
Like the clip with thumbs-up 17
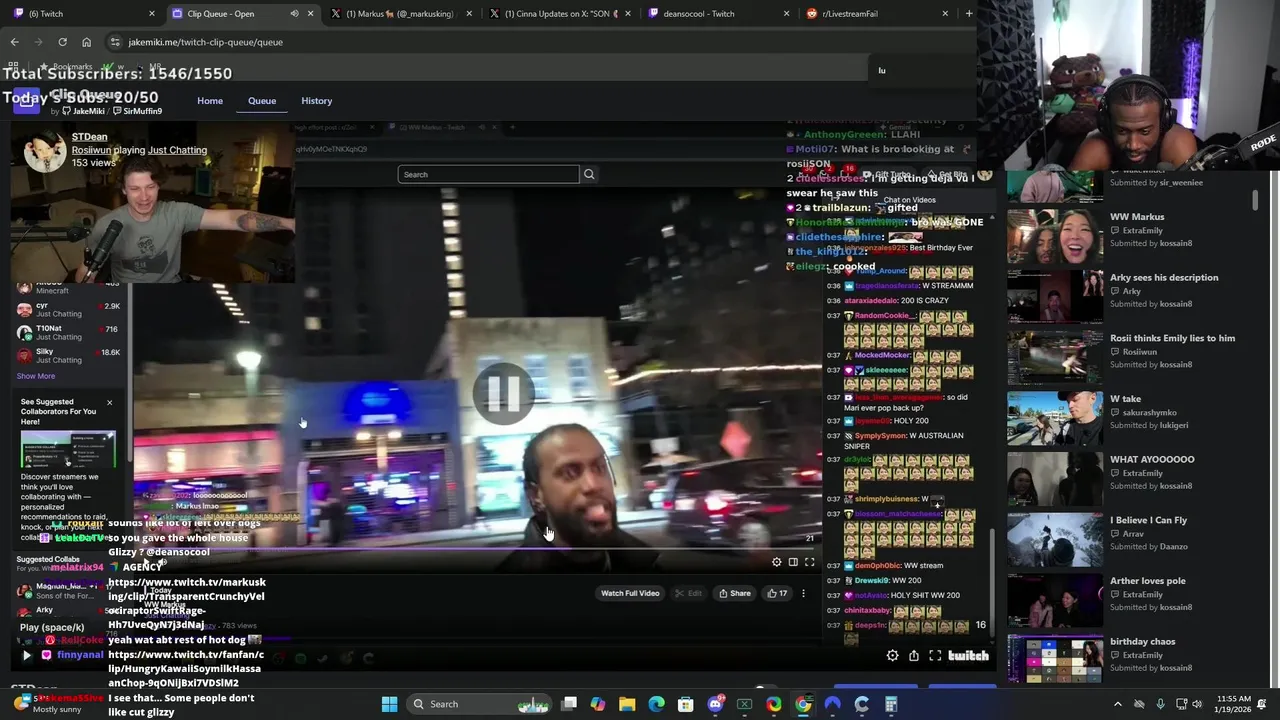776,593
